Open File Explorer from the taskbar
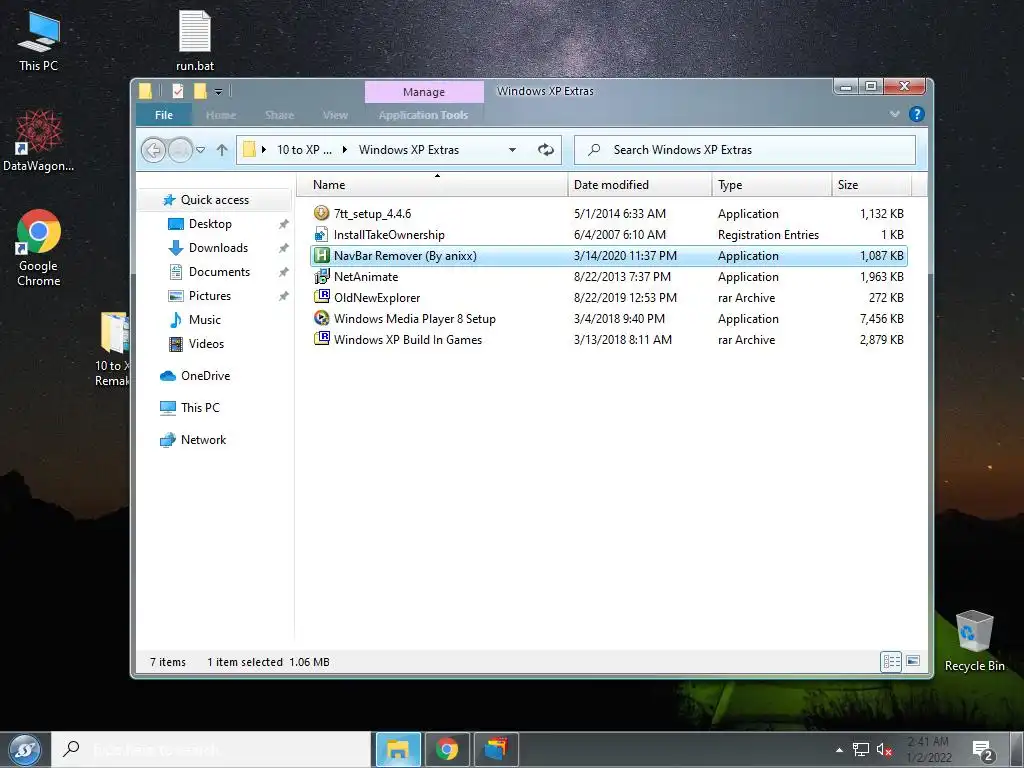 point(398,750)
